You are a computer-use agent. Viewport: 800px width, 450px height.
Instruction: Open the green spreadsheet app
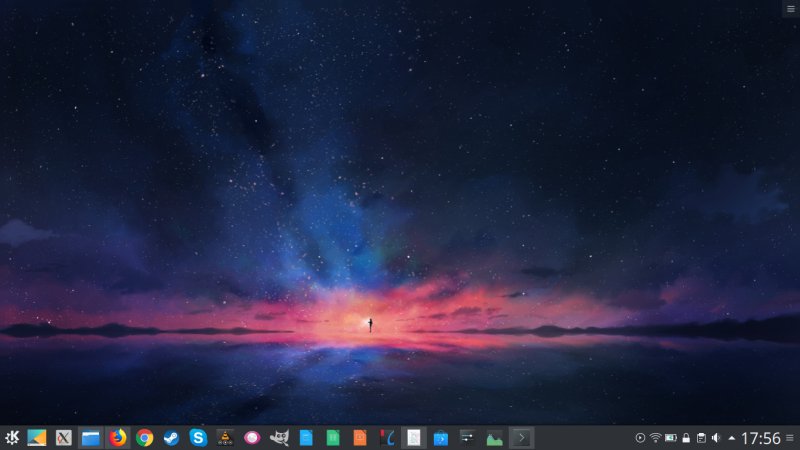(333, 438)
